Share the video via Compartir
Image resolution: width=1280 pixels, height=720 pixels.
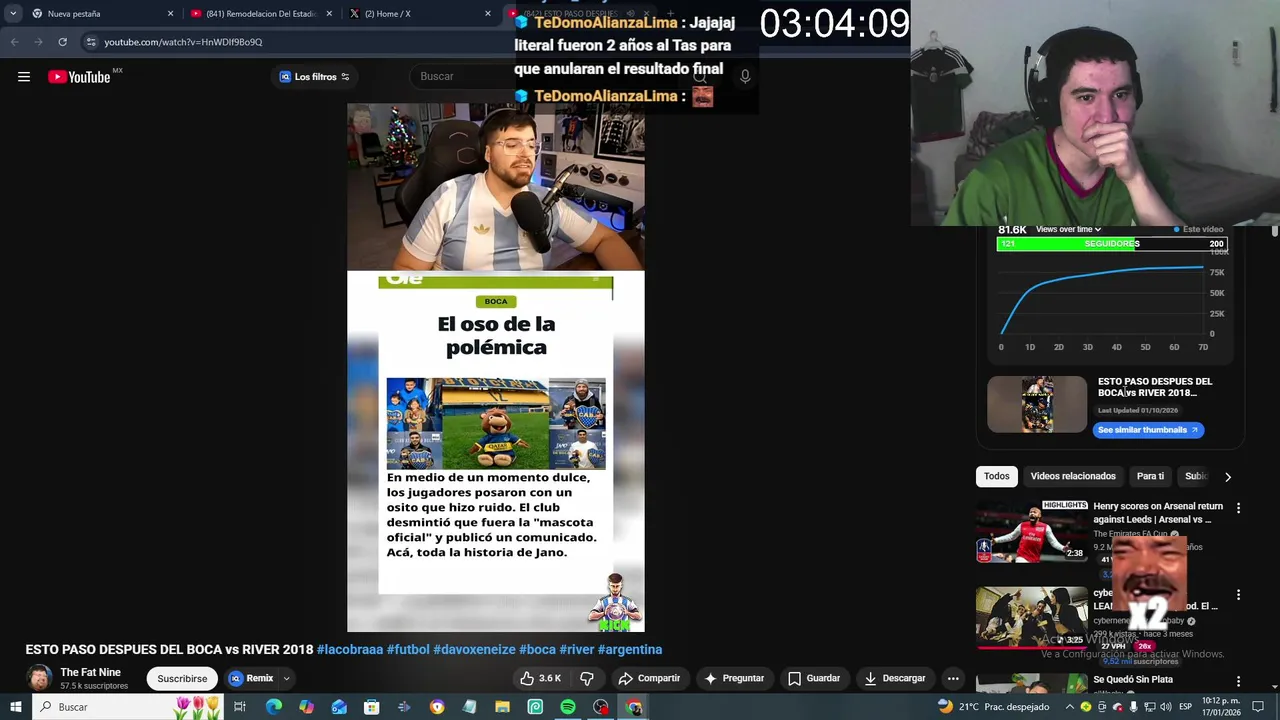tap(649, 678)
